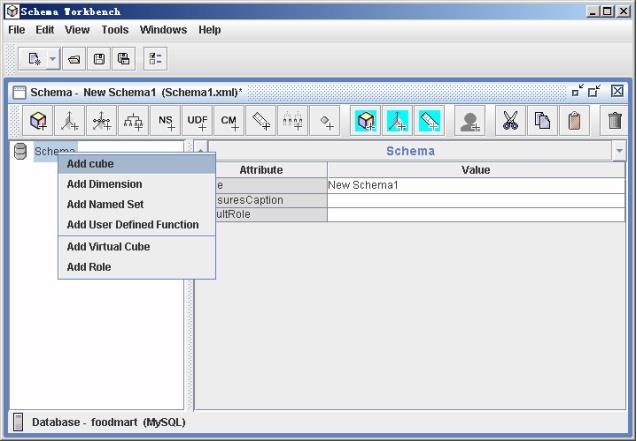Click the Schema internal frame window icon
The width and height of the screenshot is (637, 441).
click(x=19, y=92)
